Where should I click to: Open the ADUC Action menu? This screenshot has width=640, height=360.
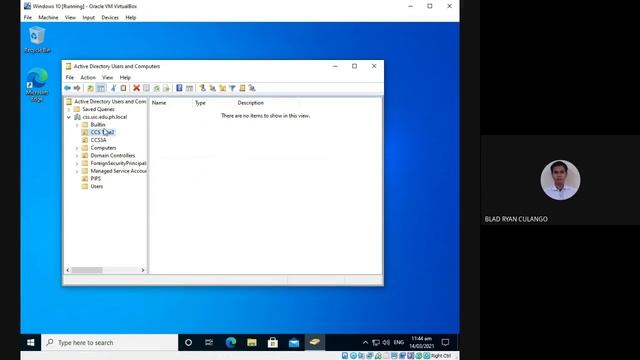tap(88, 78)
